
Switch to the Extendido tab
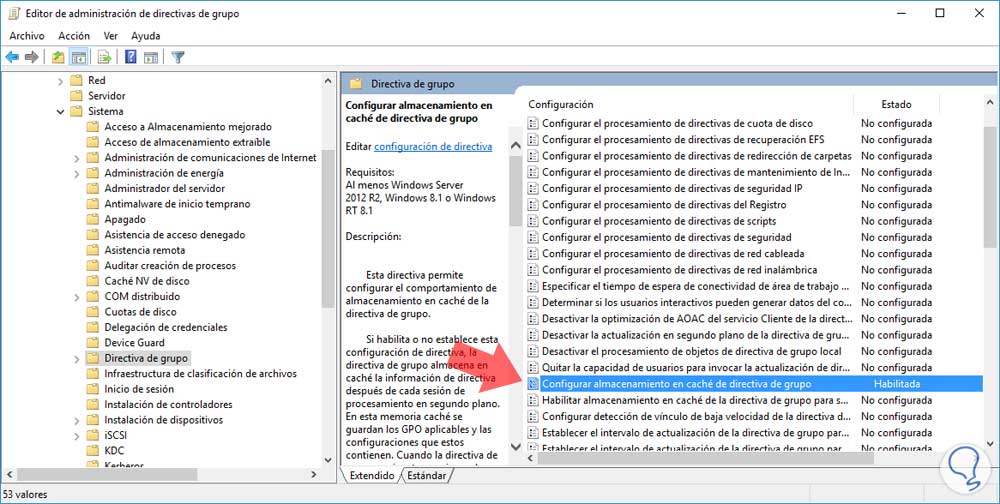[x=372, y=475]
